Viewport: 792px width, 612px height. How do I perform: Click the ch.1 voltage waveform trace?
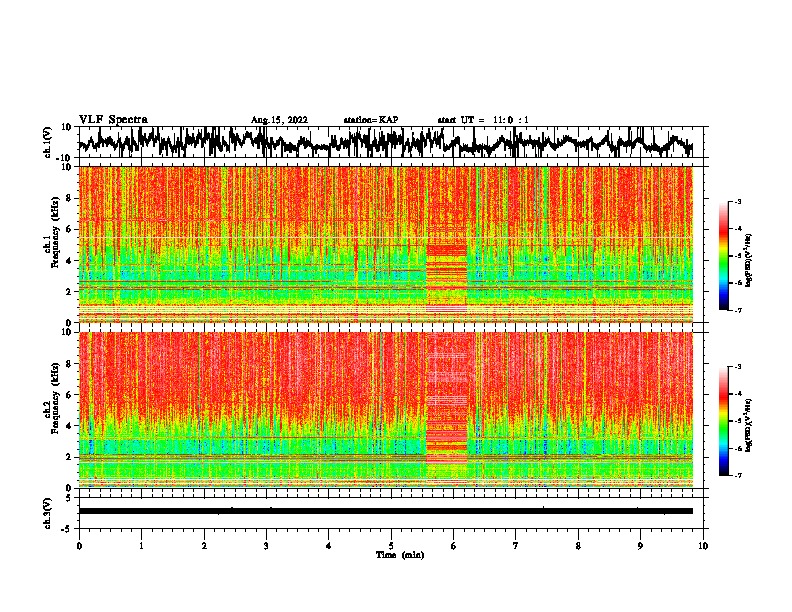tap(386, 142)
